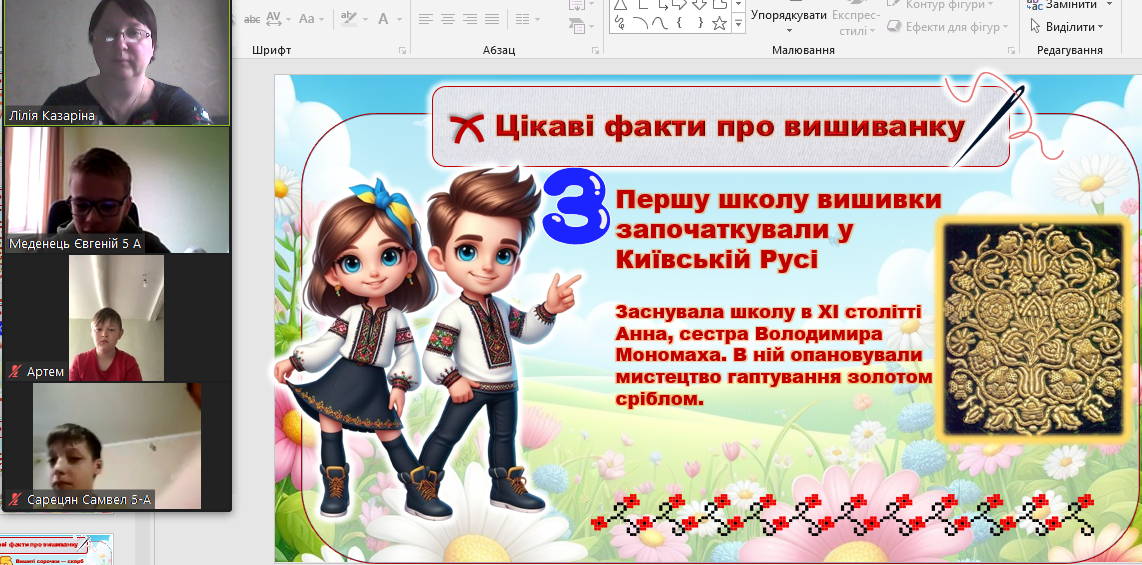Viewport: 1142px width, 565px height.
Task: Pick the block right arrow shape
Action: 680,4
